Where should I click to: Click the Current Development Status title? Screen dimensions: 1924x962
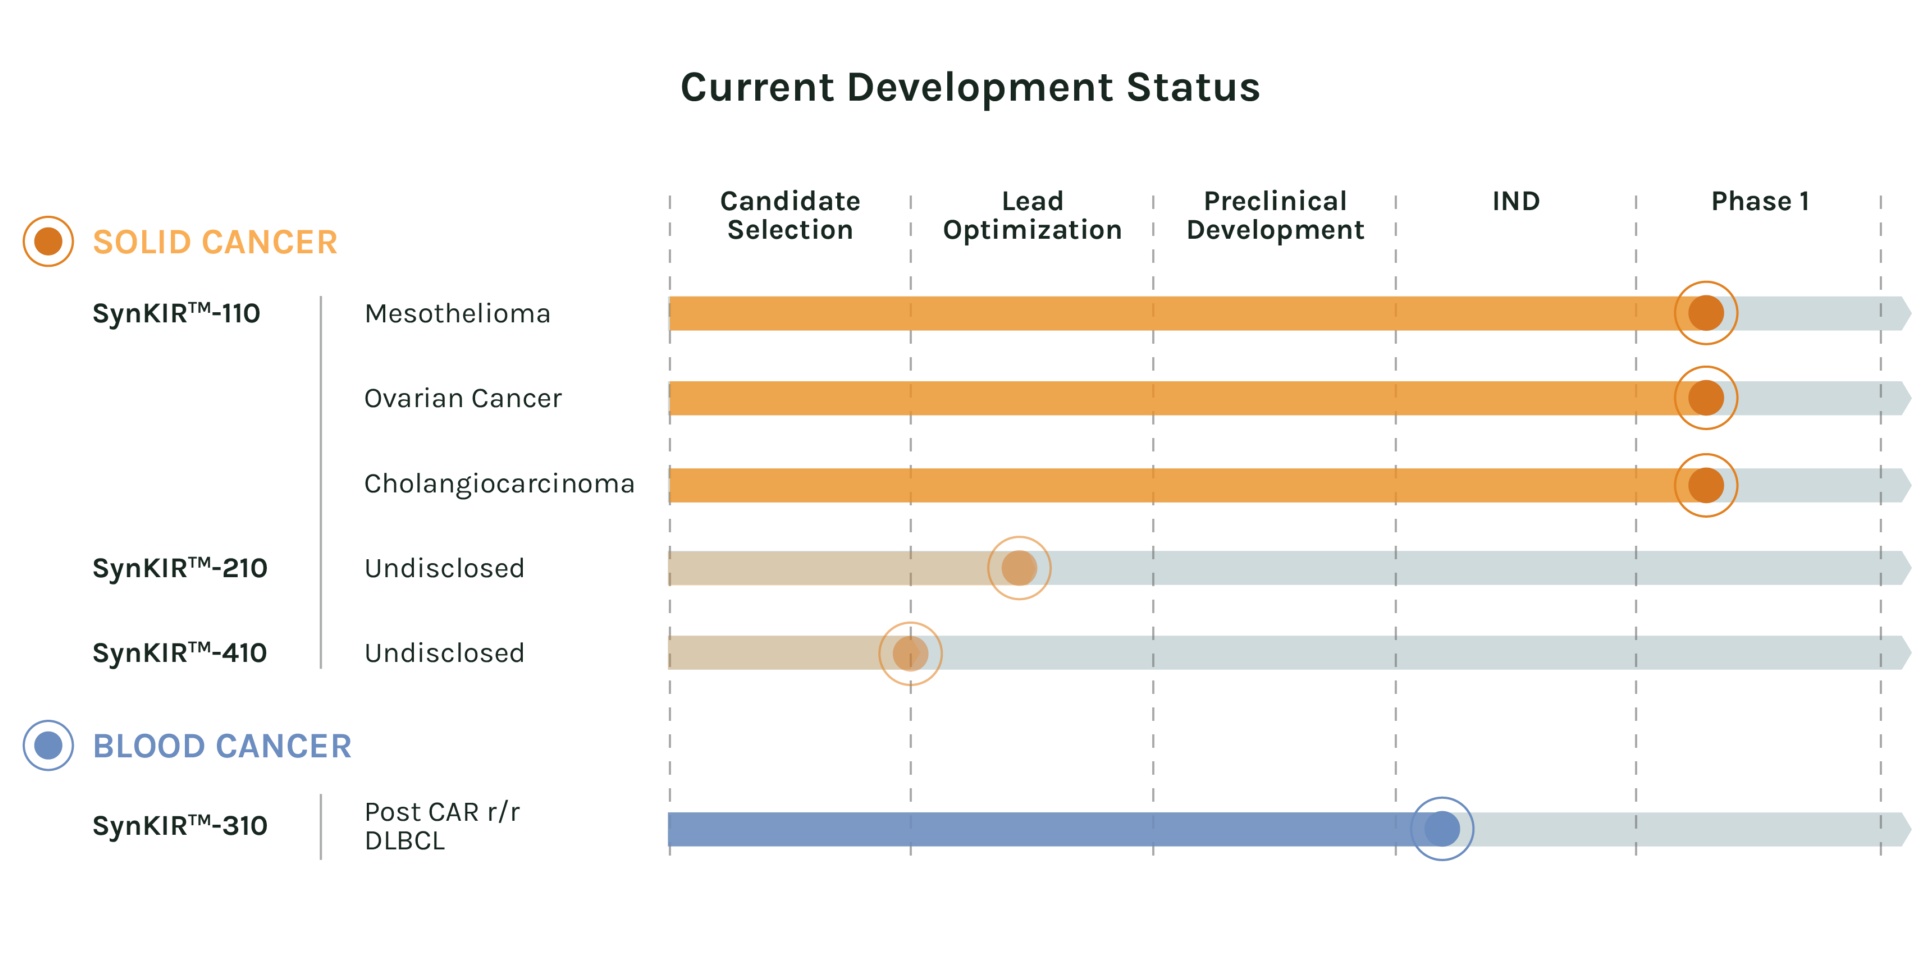click(970, 87)
